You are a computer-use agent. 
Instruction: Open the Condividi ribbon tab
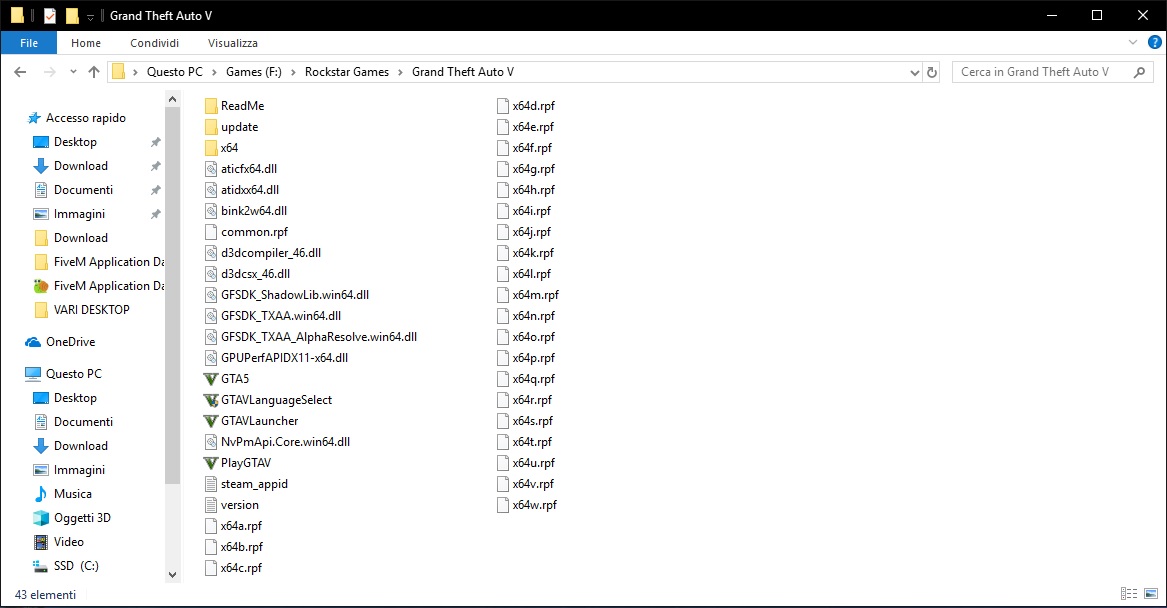pos(154,43)
